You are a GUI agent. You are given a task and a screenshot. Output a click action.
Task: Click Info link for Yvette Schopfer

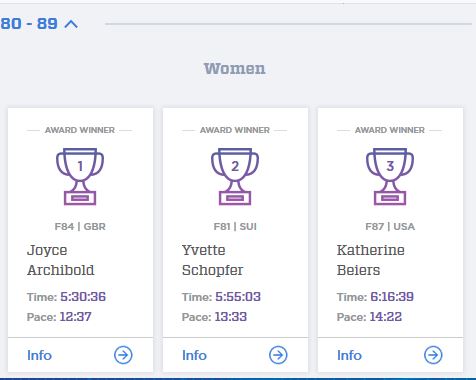point(194,355)
